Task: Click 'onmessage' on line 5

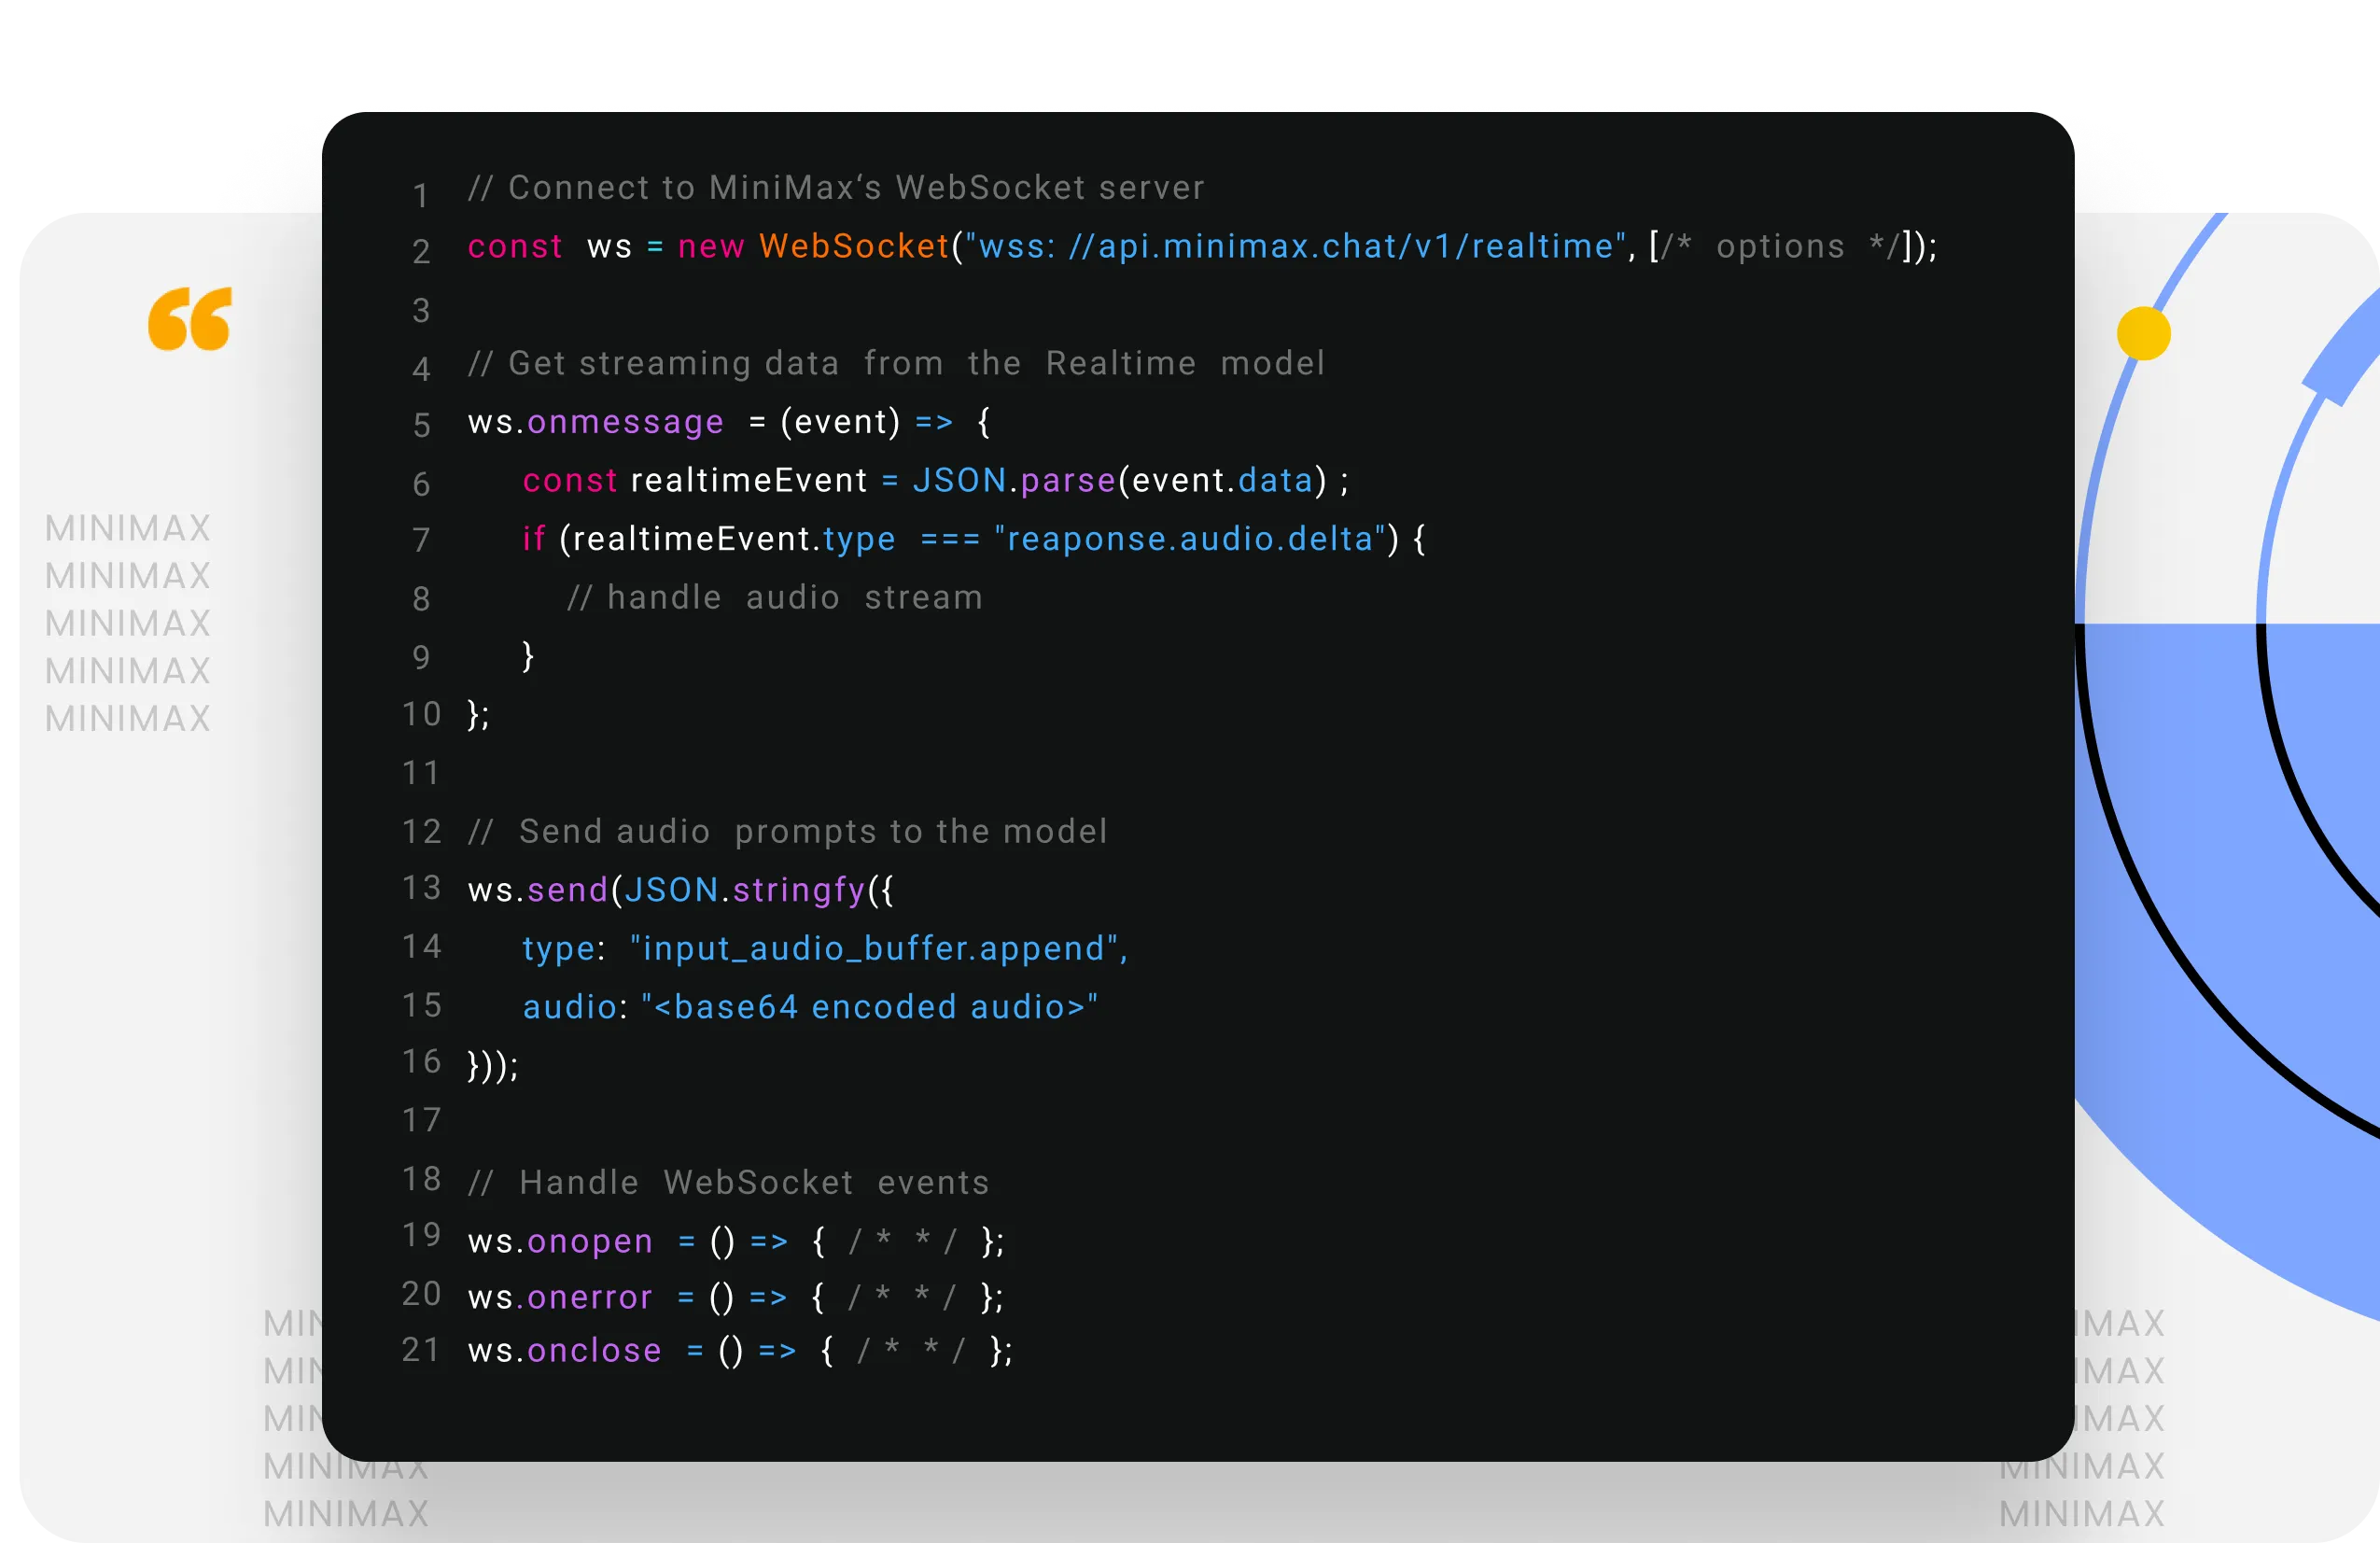Action: 625,423
